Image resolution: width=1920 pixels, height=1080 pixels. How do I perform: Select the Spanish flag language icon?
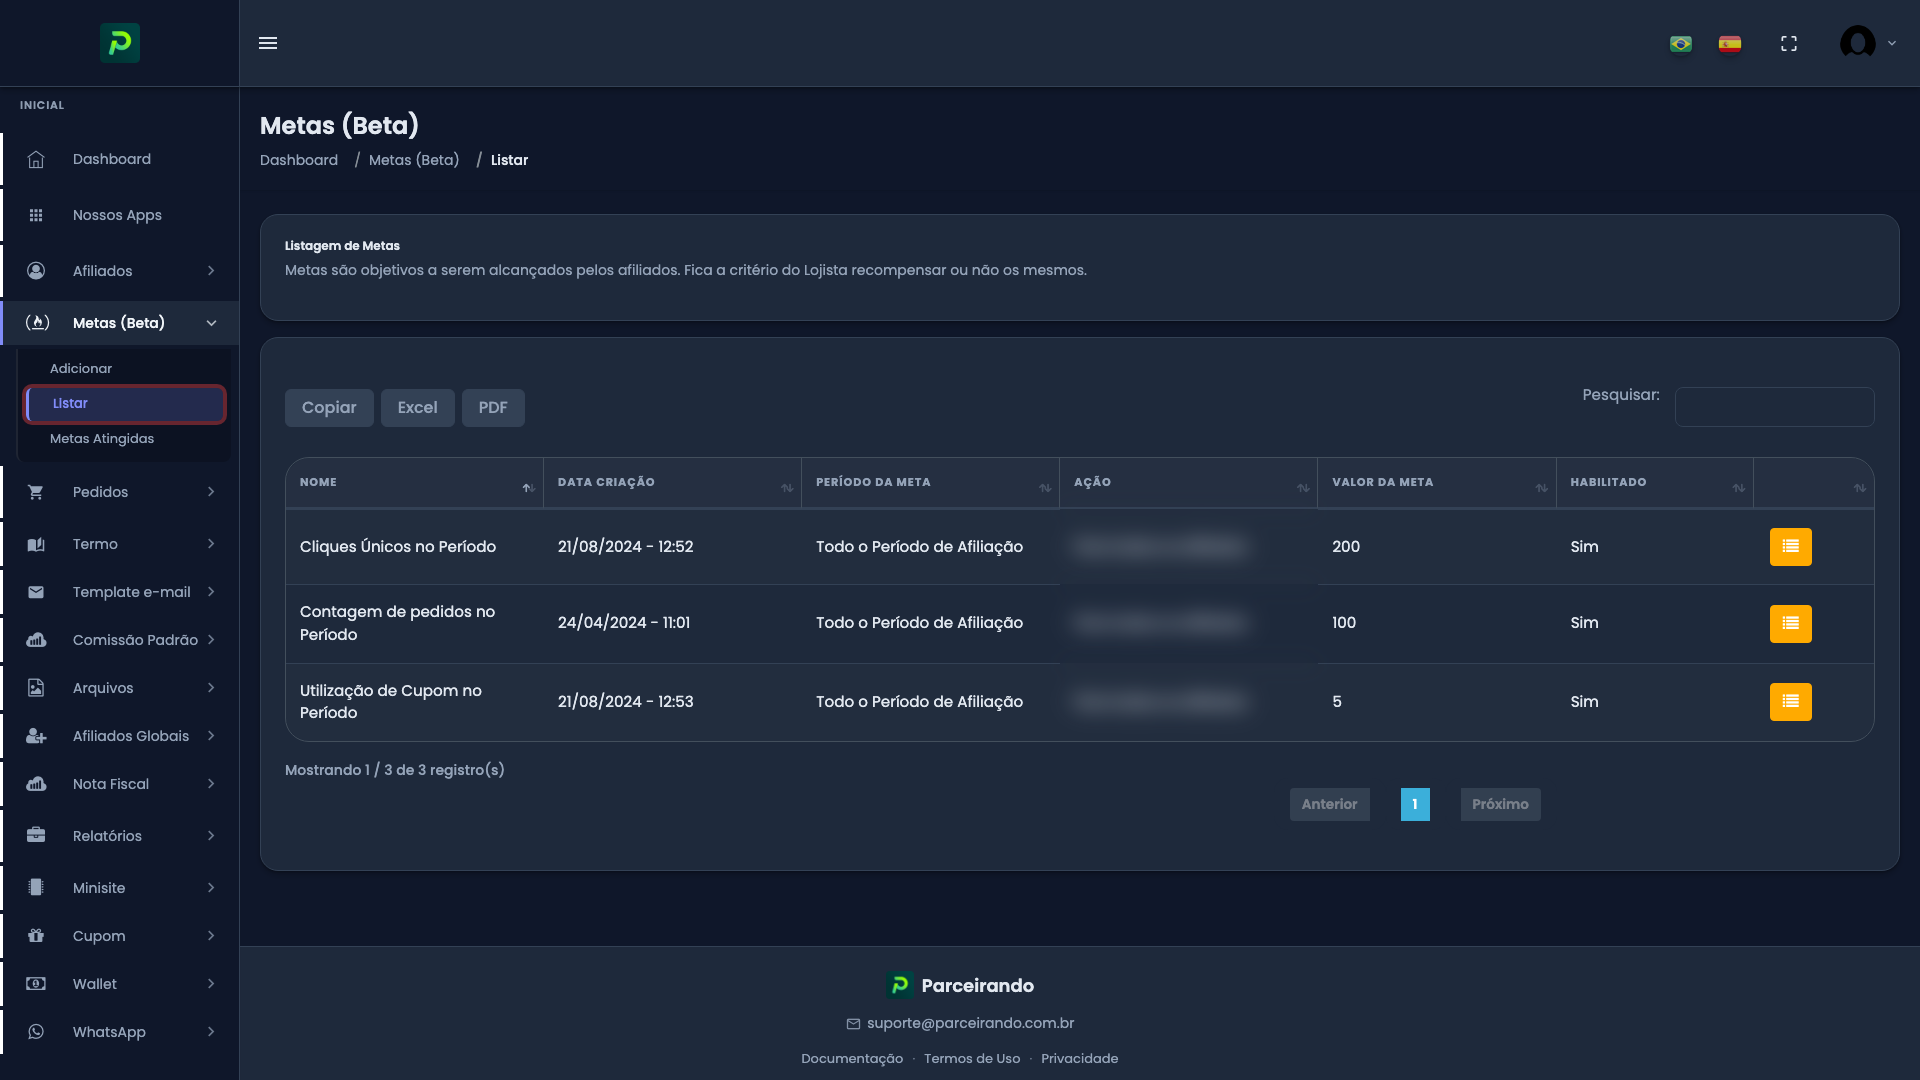click(x=1730, y=44)
